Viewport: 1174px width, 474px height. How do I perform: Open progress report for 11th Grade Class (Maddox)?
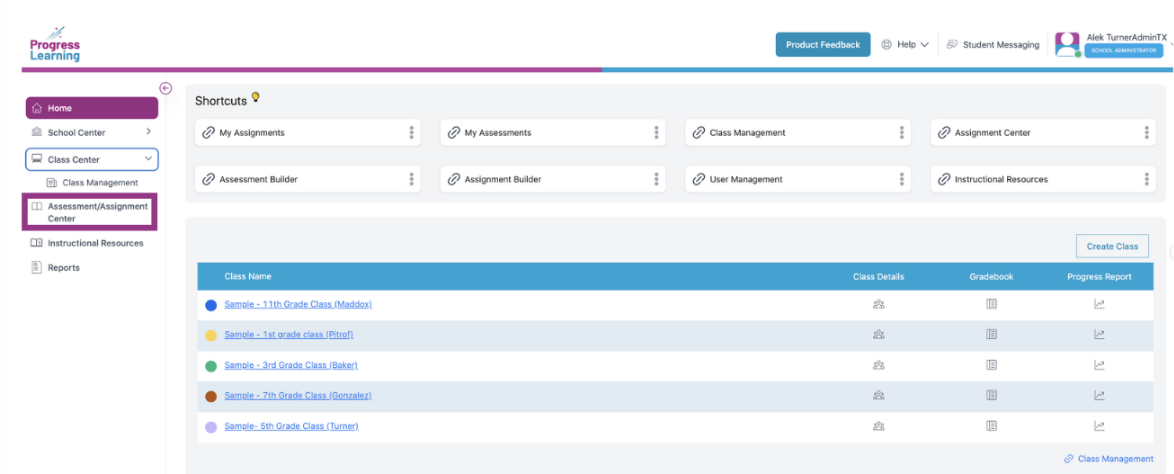(x=1099, y=304)
